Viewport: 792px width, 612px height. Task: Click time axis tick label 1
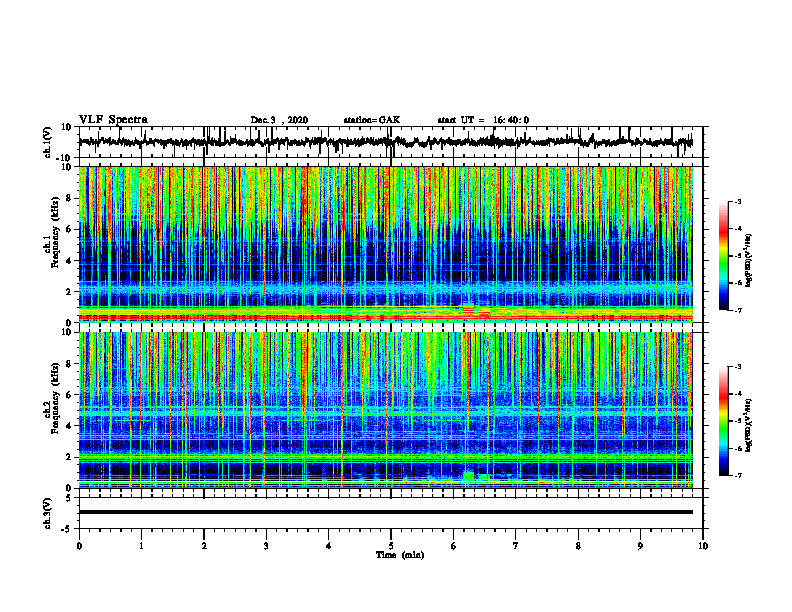(x=141, y=546)
